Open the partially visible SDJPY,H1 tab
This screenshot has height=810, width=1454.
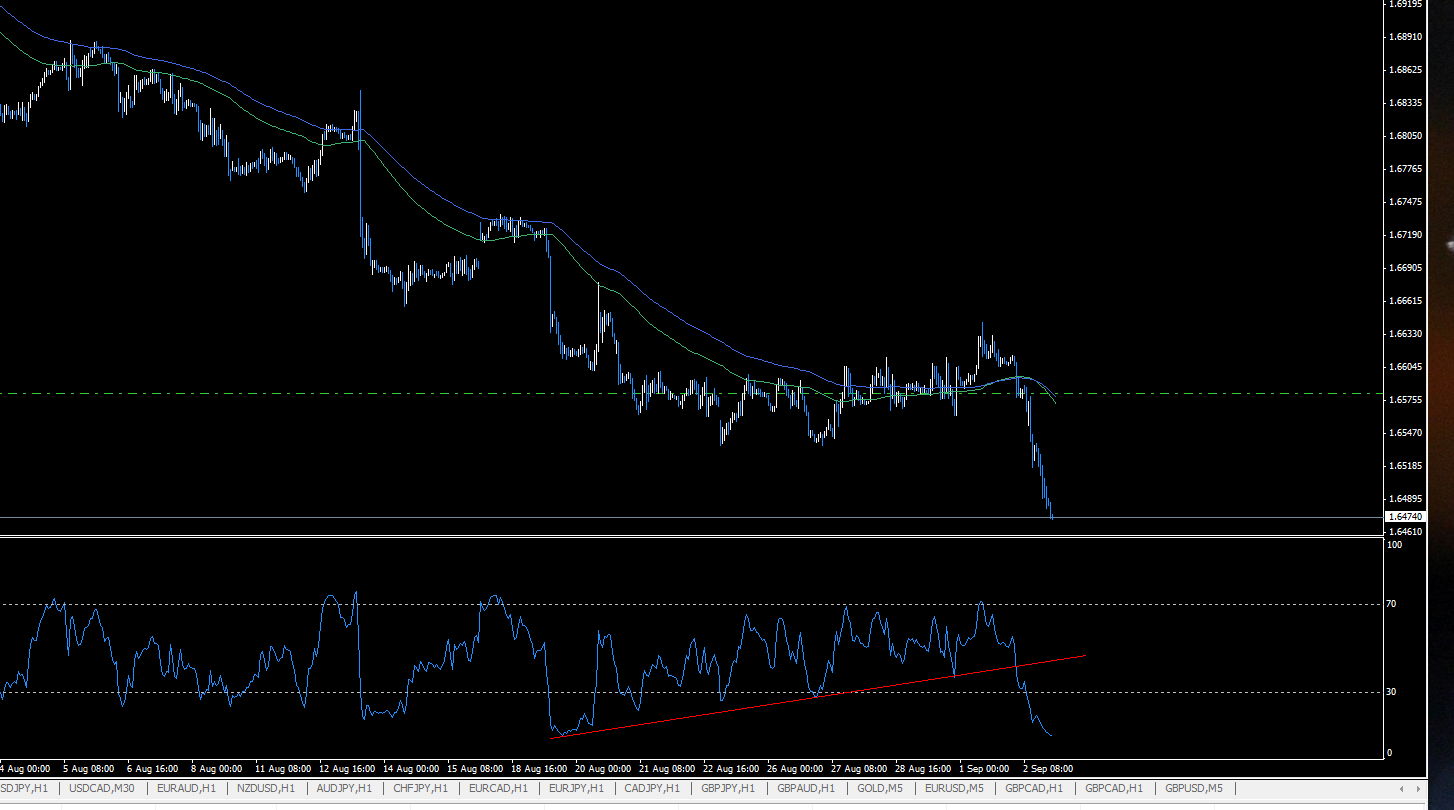coord(24,789)
